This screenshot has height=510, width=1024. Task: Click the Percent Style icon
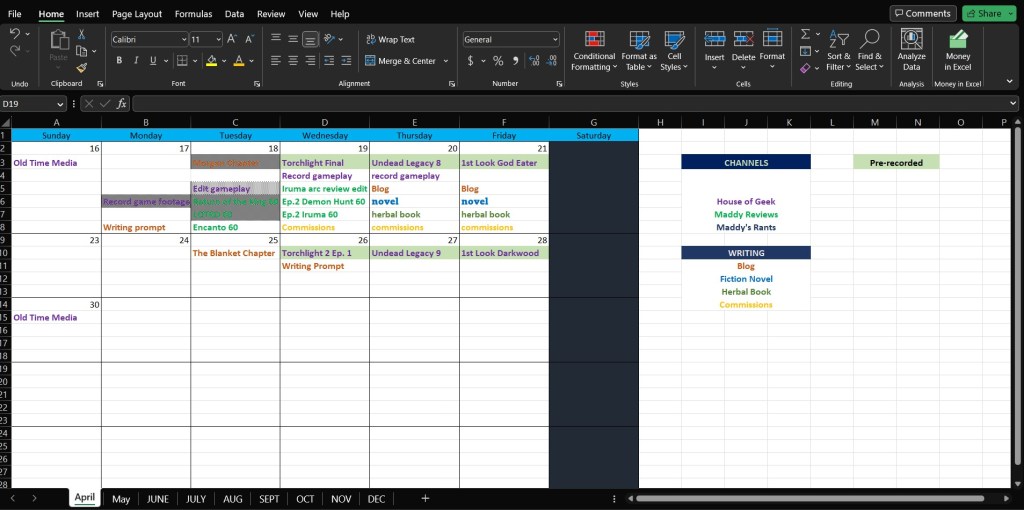coord(498,61)
